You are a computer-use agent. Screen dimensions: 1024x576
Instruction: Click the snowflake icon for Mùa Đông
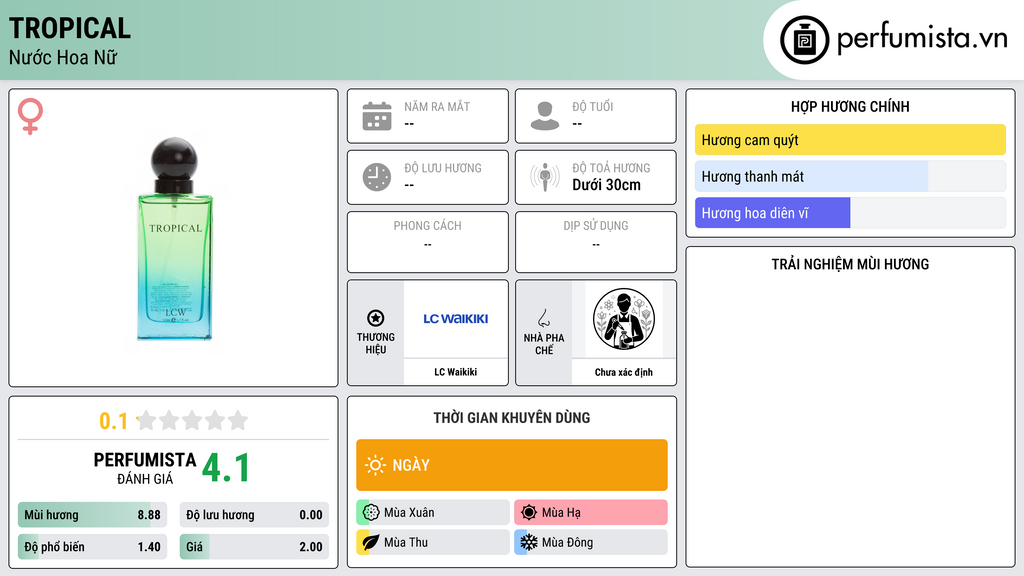tap(528, 542)
